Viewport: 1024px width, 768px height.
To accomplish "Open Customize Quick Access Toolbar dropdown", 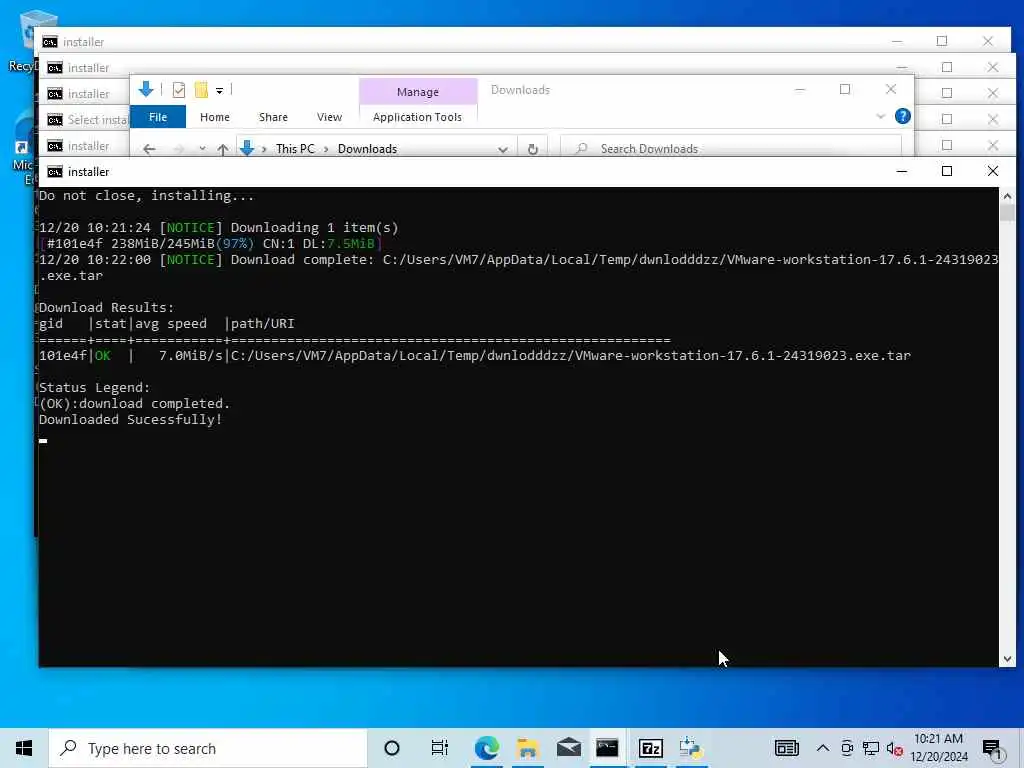I will click(219, 91).
